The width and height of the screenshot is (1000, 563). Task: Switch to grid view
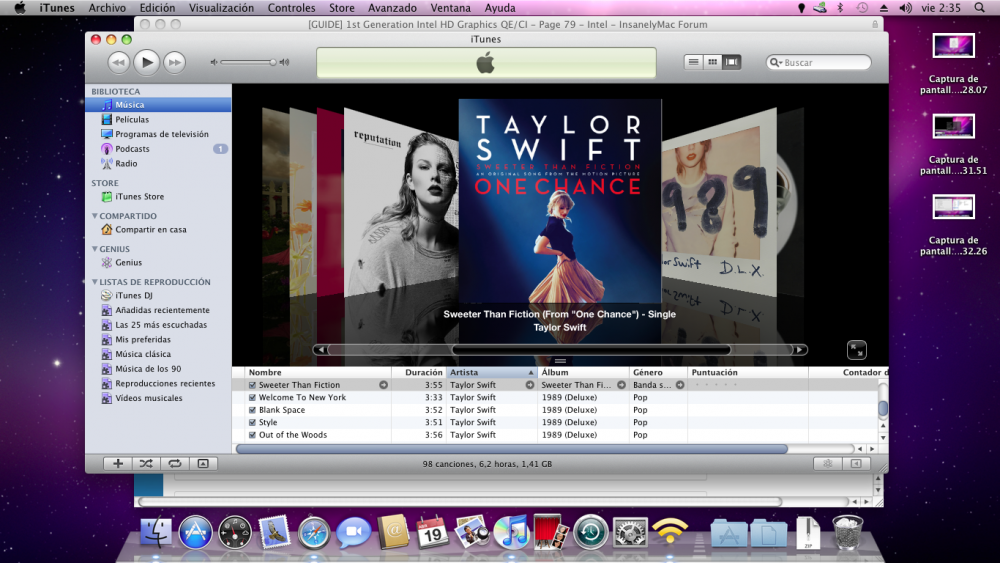coord(712,62)
